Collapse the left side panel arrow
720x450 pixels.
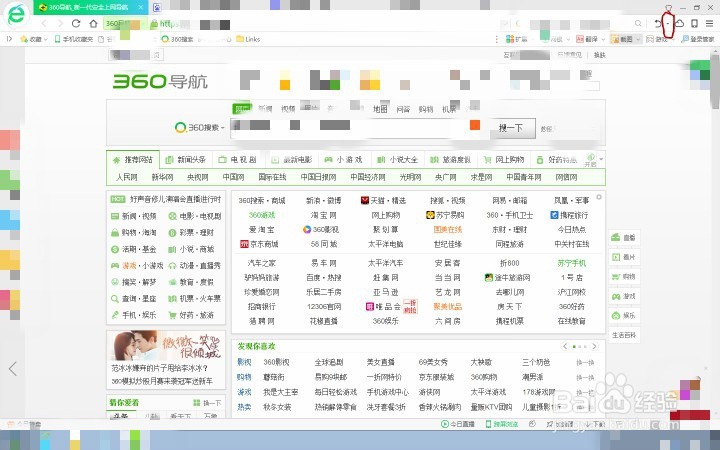(x=13, y=368)
